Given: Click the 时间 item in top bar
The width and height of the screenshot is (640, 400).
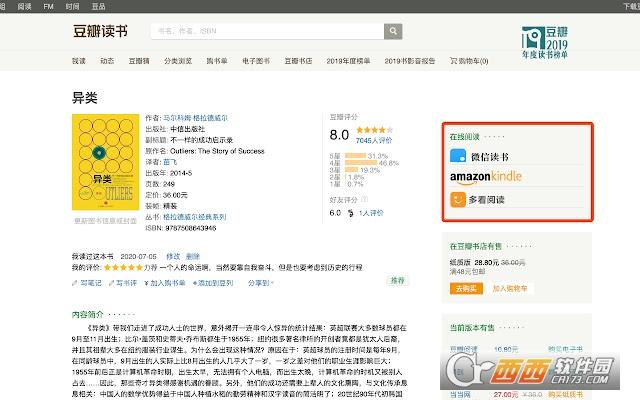Looking at the screenshot, I should coord(73,7).
